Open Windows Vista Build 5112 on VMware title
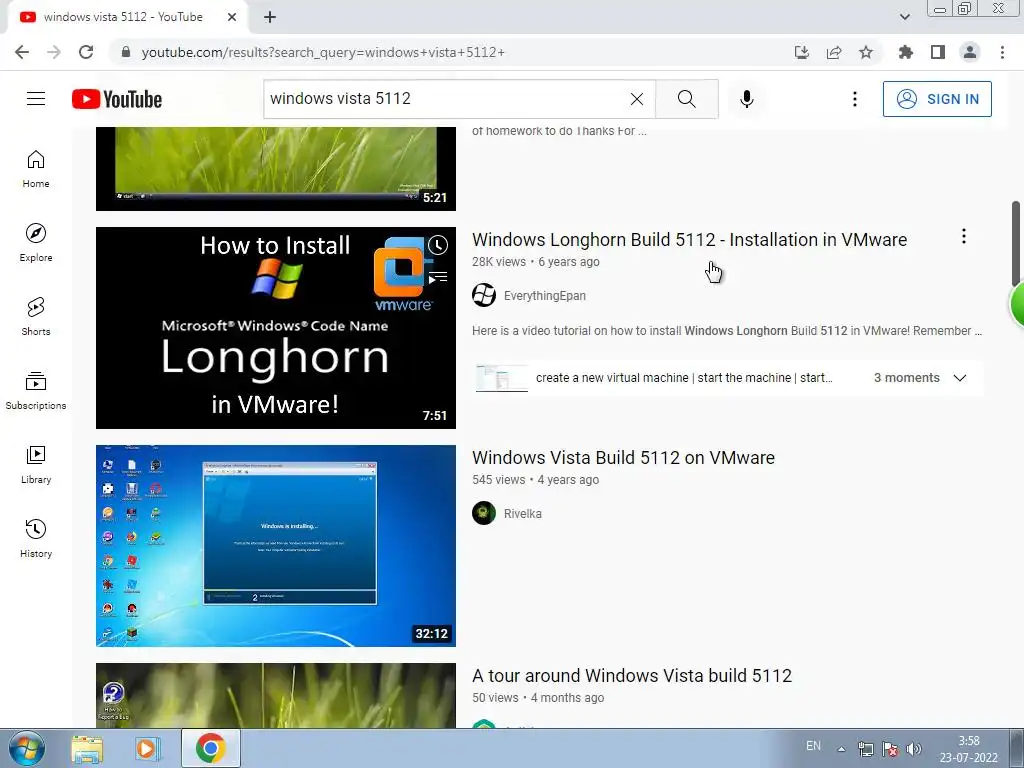1024x768 pixels. [623, 458]
